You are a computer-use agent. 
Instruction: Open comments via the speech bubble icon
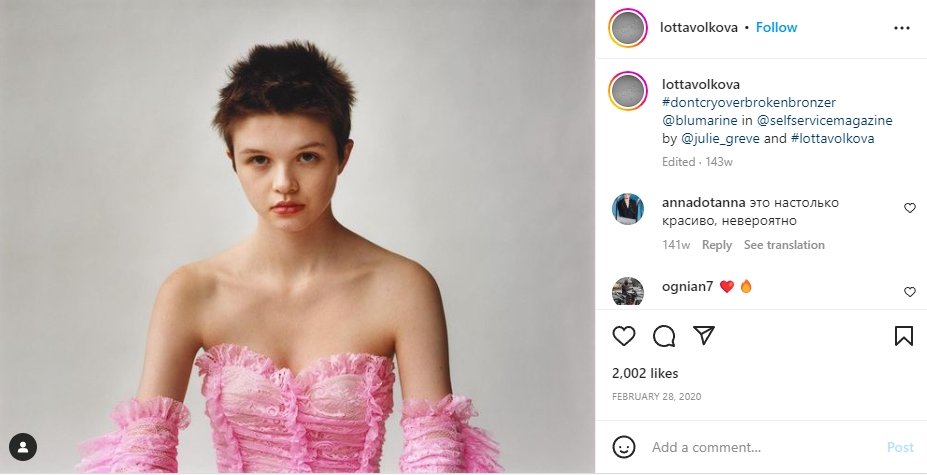coord(664,336)
